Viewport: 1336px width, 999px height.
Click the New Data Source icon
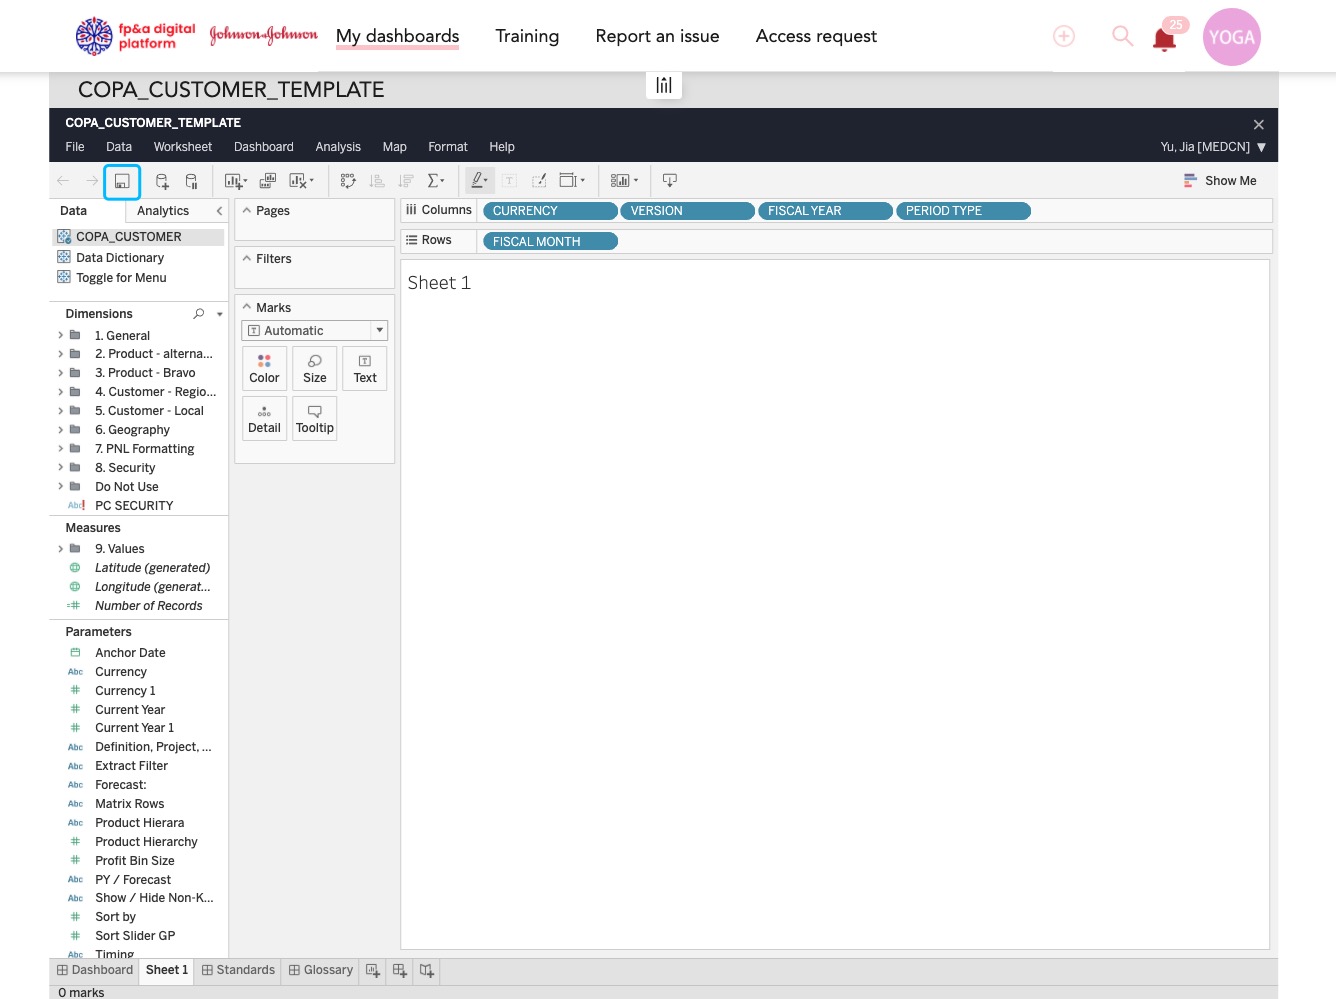tap(162, 181)
